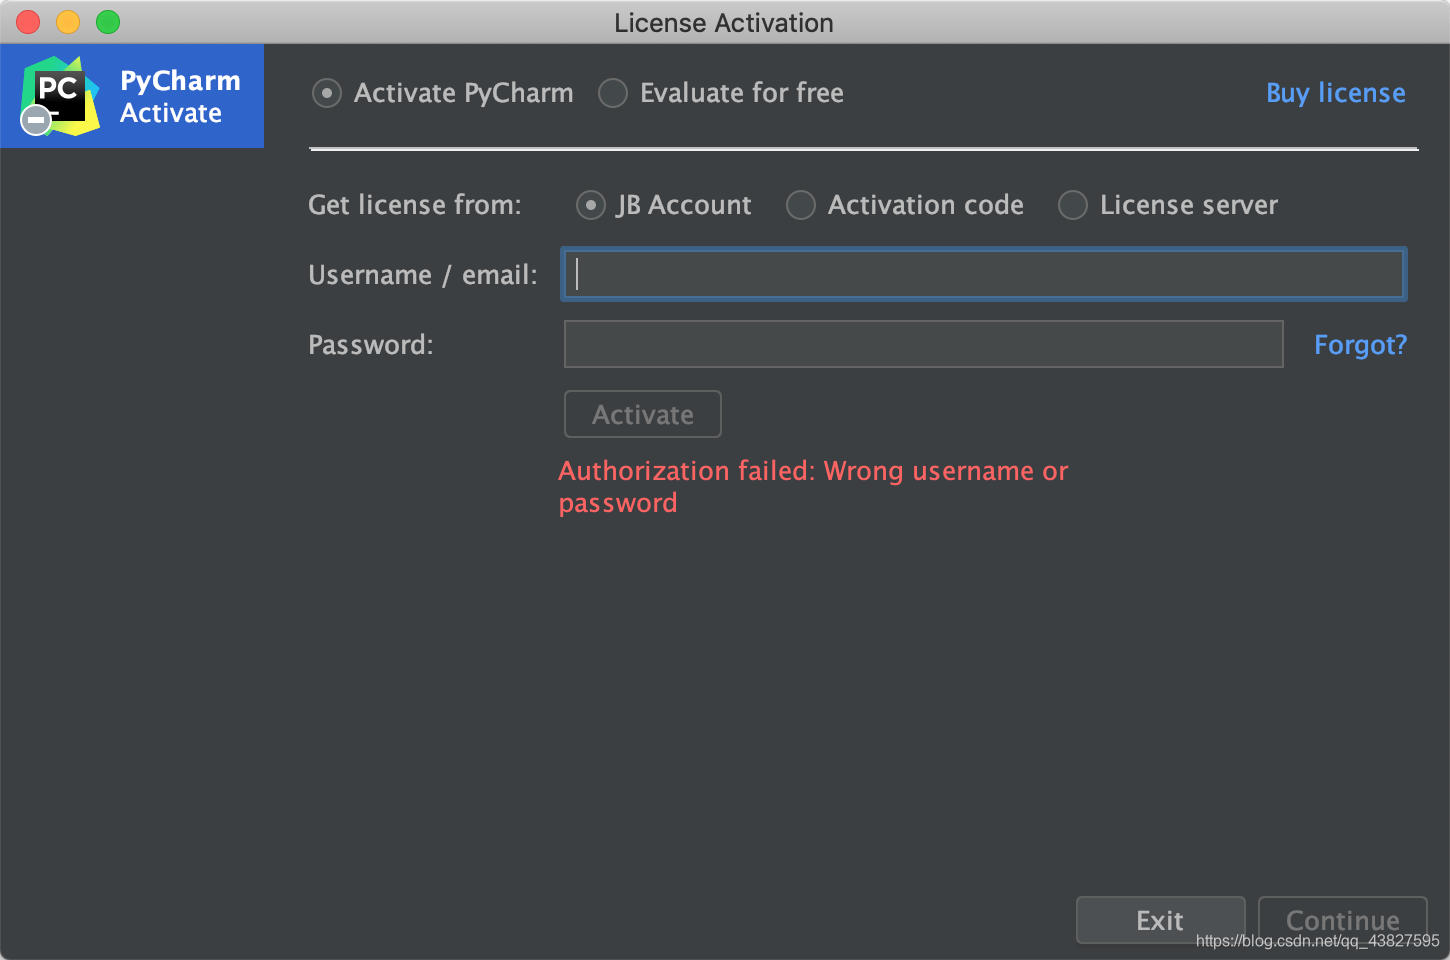
Task: Click the Activate button
Action: click(643, 414)
